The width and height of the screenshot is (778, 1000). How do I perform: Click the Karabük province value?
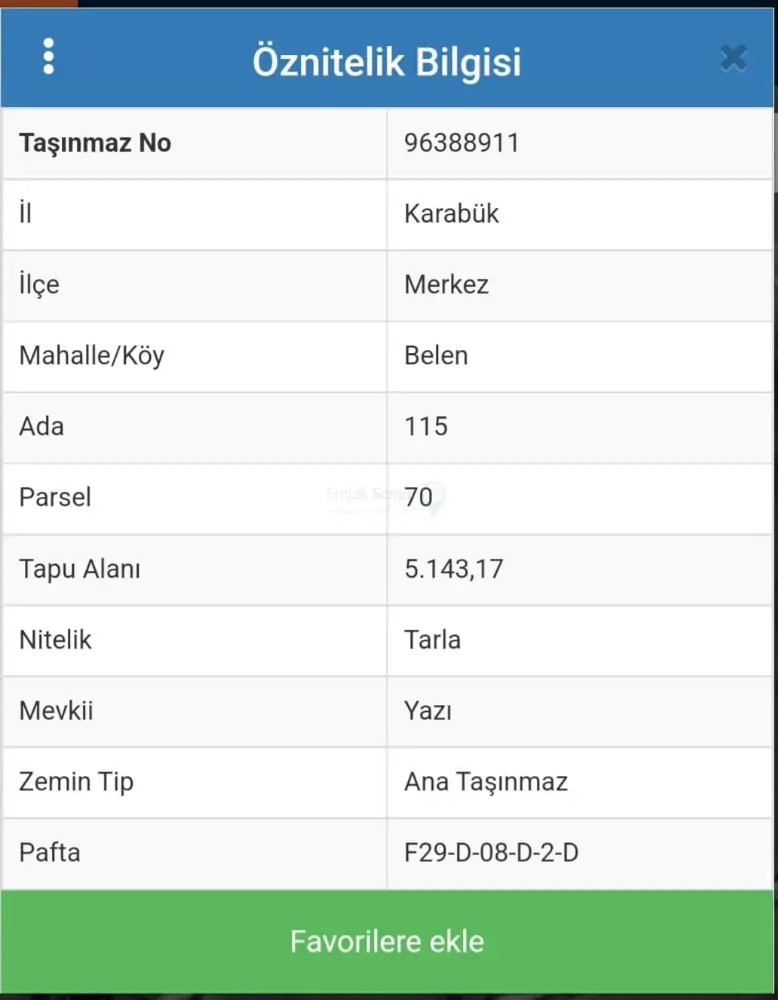pos(451,214)
